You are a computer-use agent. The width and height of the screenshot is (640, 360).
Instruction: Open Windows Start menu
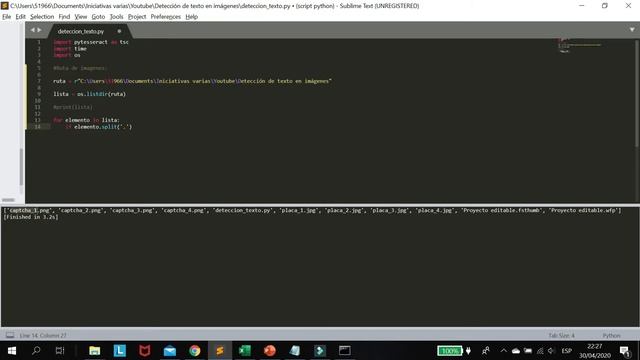(12, 351)
